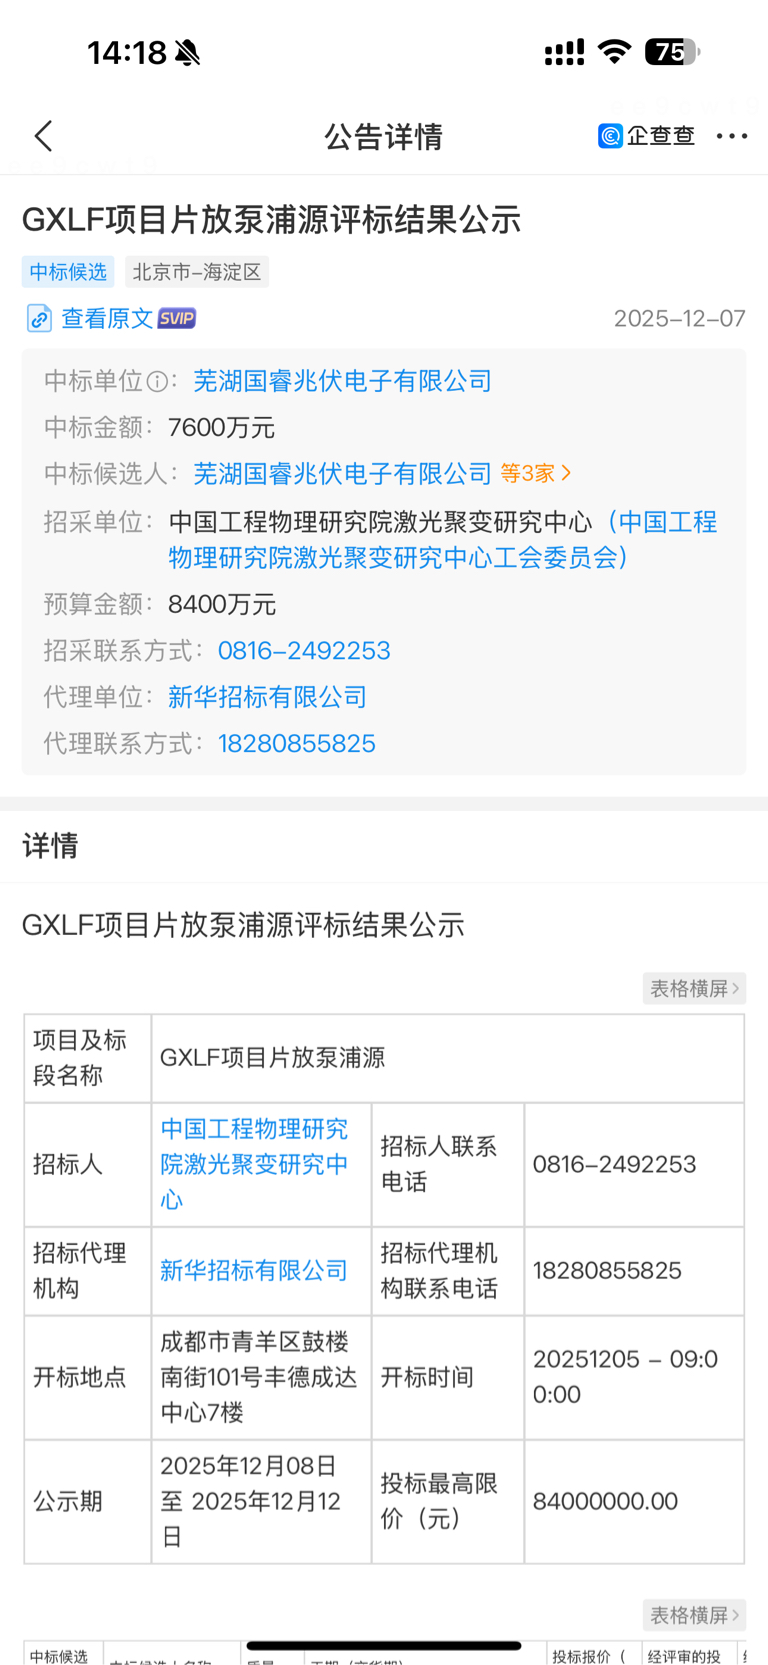Viewport: 768px width, 1665px height.
Task: Expand 等3家 candidate list
Action: coord(536,473)
